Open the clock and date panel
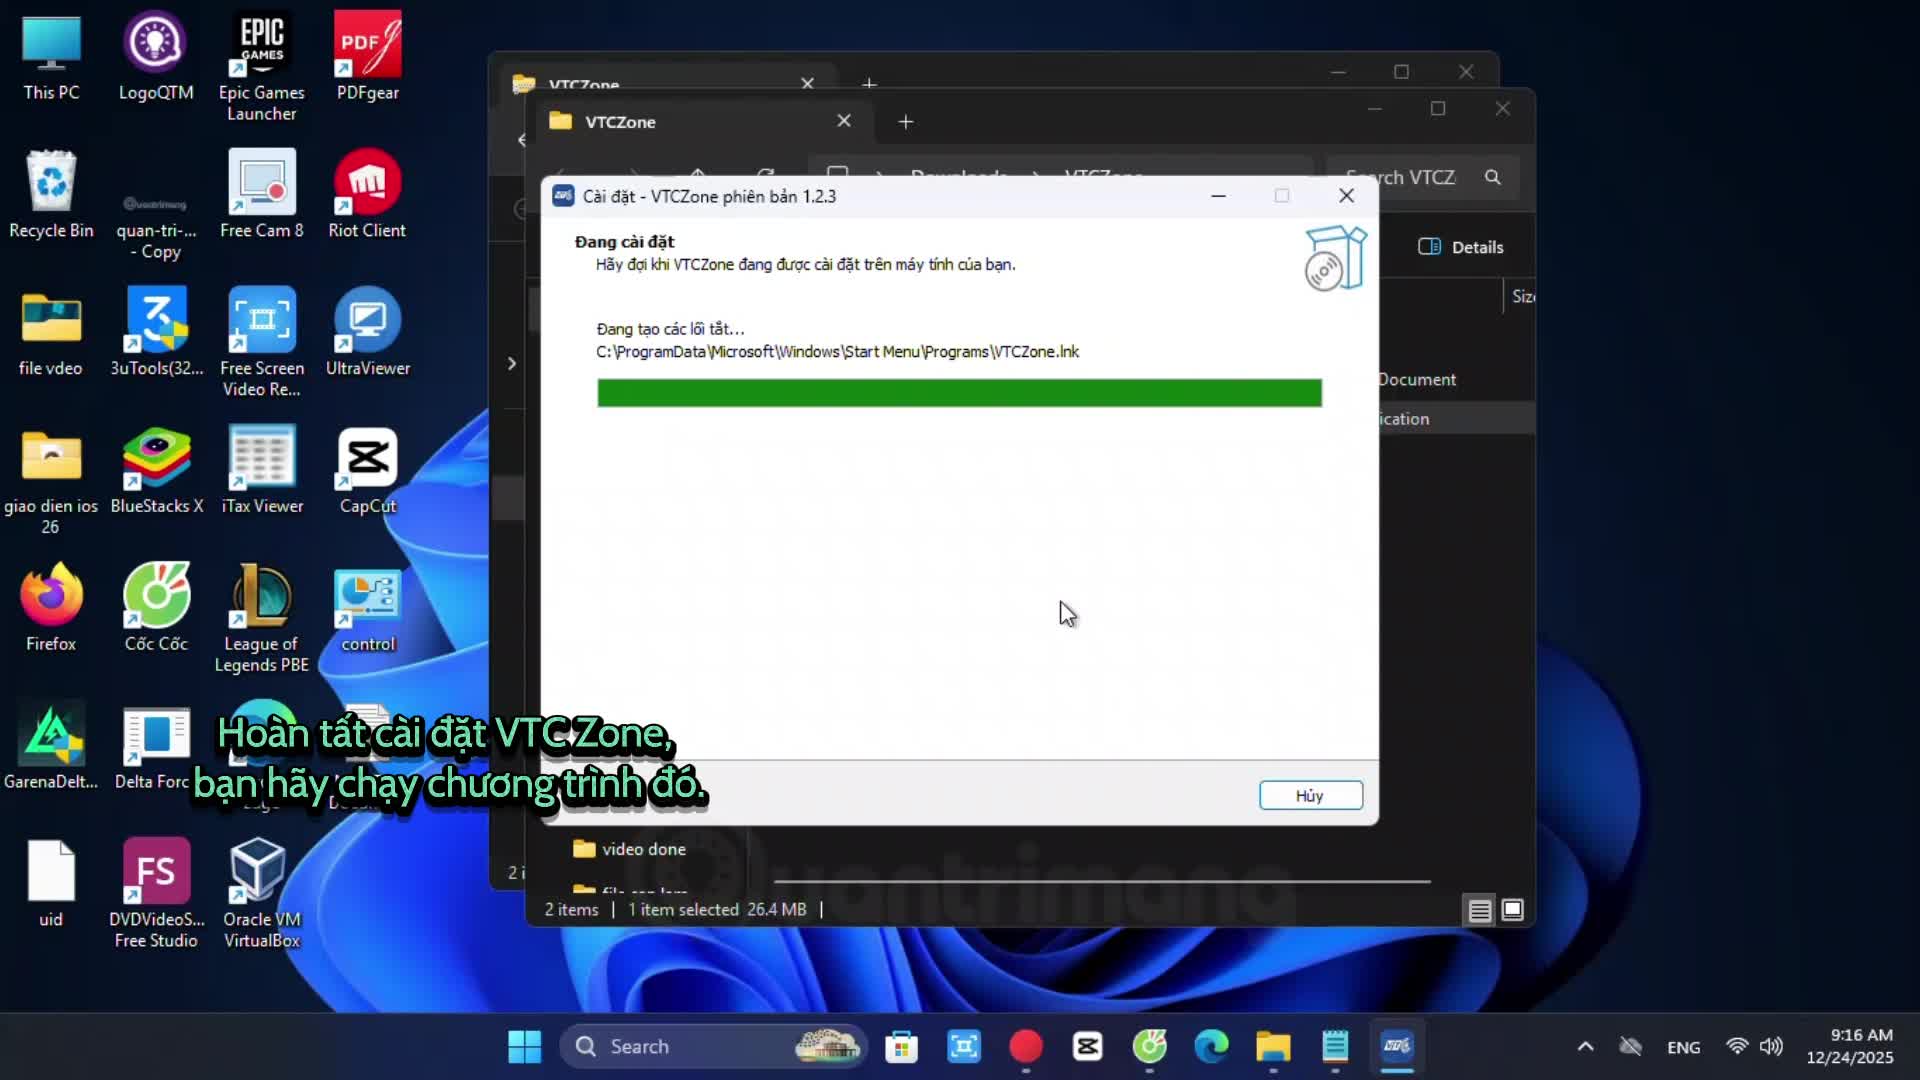The width and height of the screenshot is (1920, 1080). [1850, 1047]
